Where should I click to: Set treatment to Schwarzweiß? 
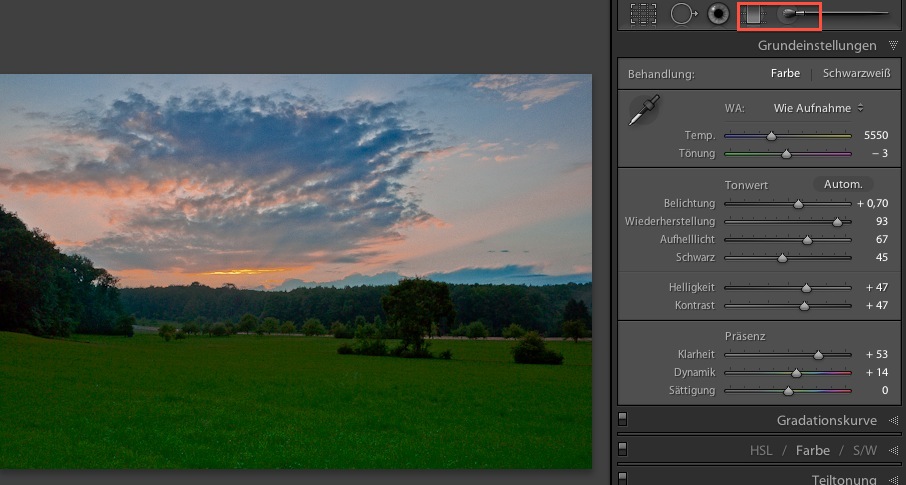856,73
